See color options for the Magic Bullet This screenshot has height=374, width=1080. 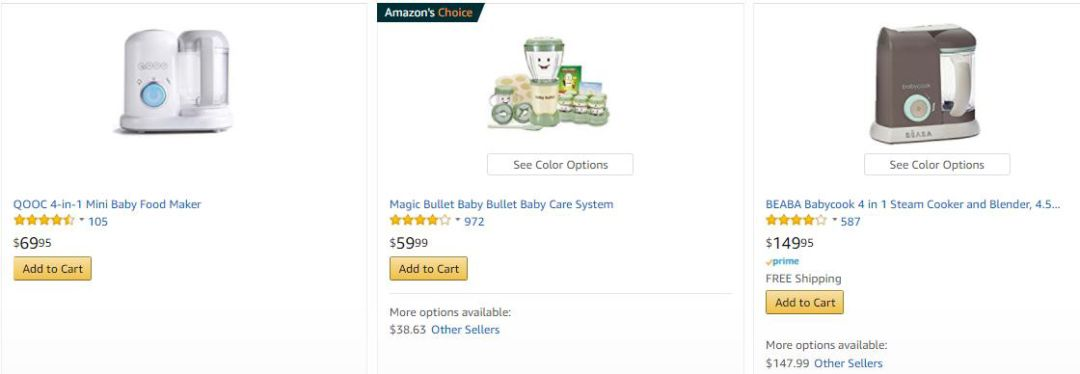[560, 165]
